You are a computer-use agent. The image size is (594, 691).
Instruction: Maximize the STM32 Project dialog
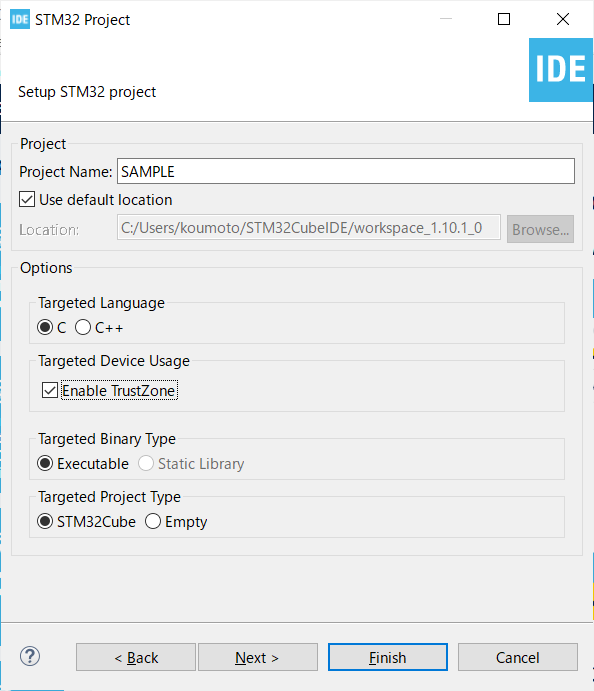[x=504, y=19]
